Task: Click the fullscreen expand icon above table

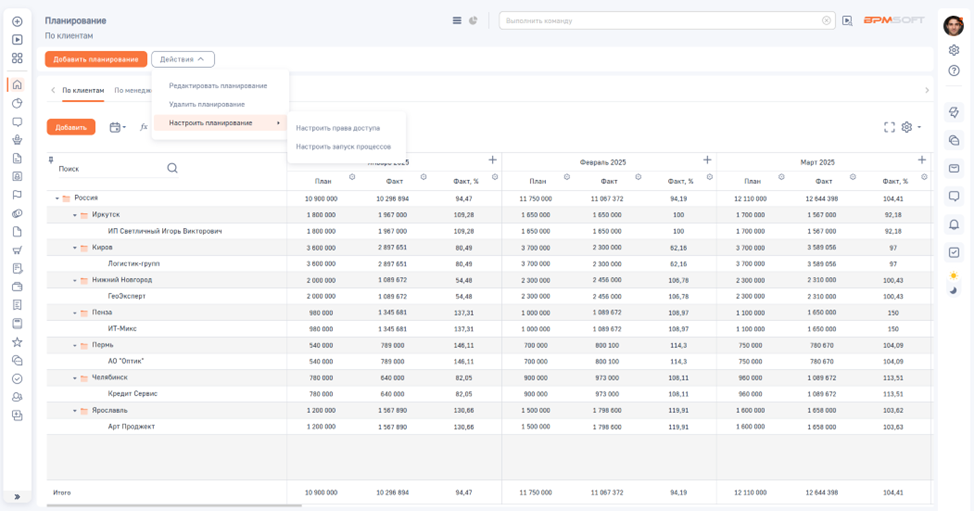Action: pos(889,127)
